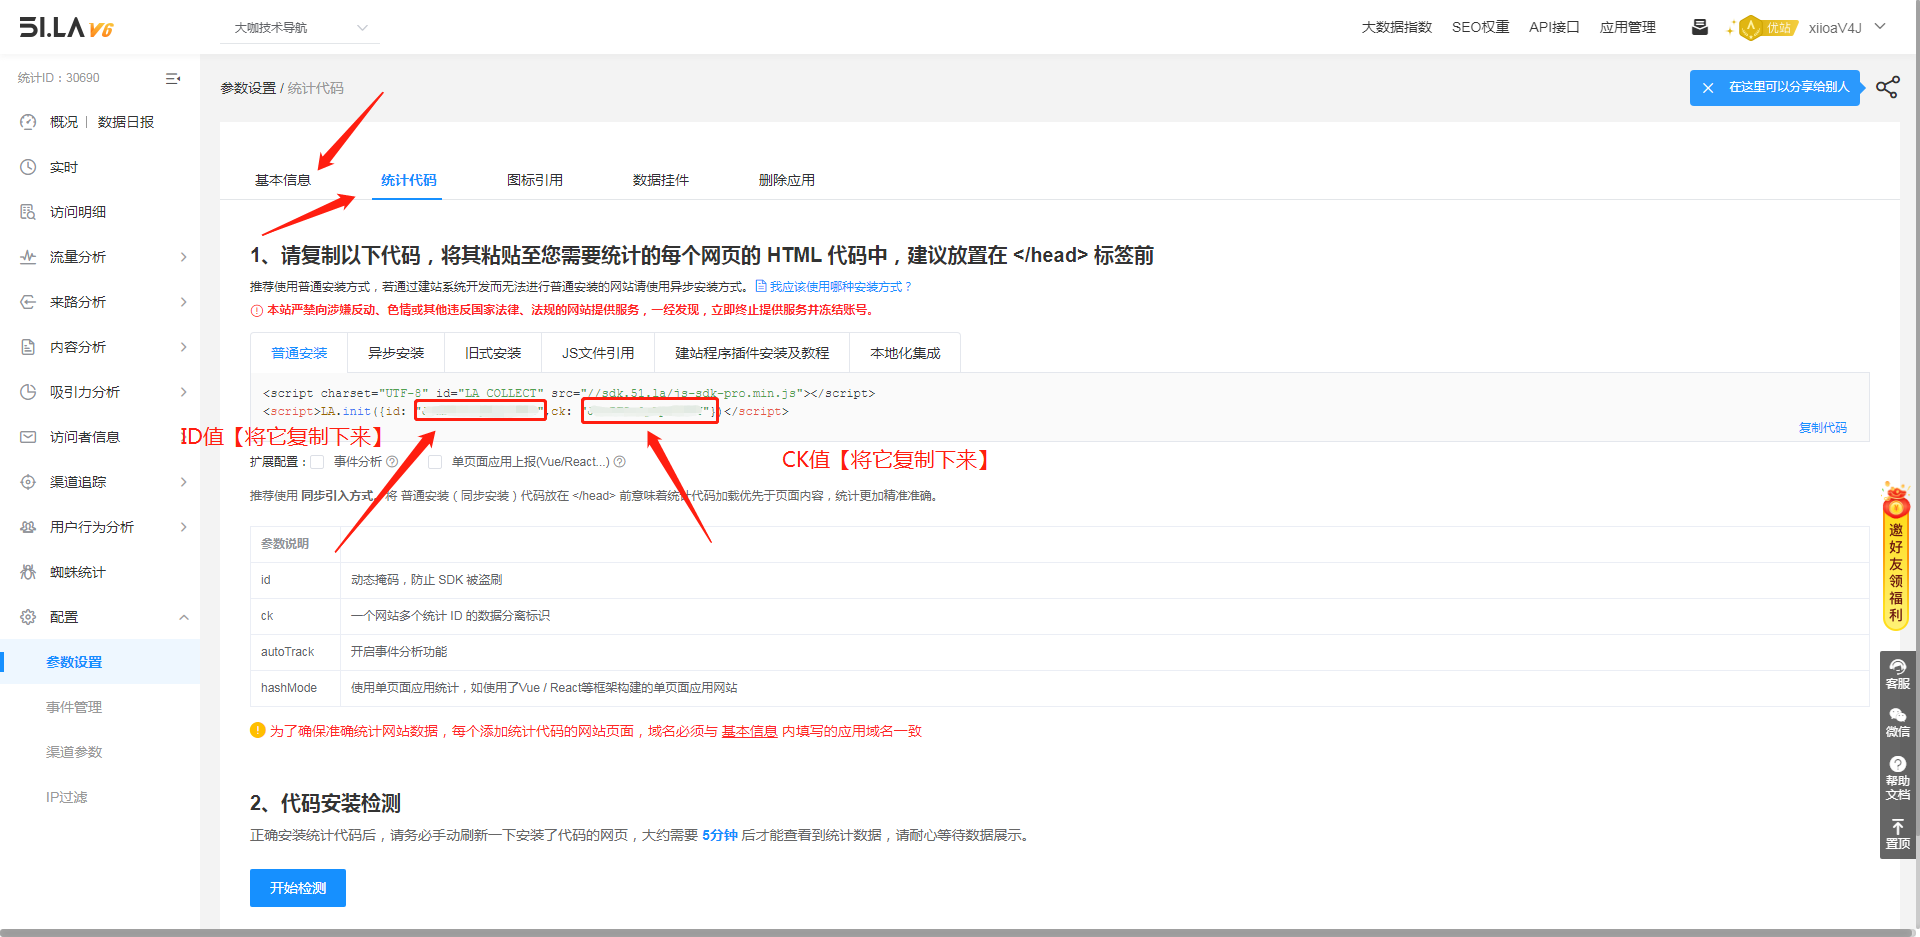Open the 邀好友领福利 promo banner
Viewport: 1920px width, 937px height.
coord(1896,556)
